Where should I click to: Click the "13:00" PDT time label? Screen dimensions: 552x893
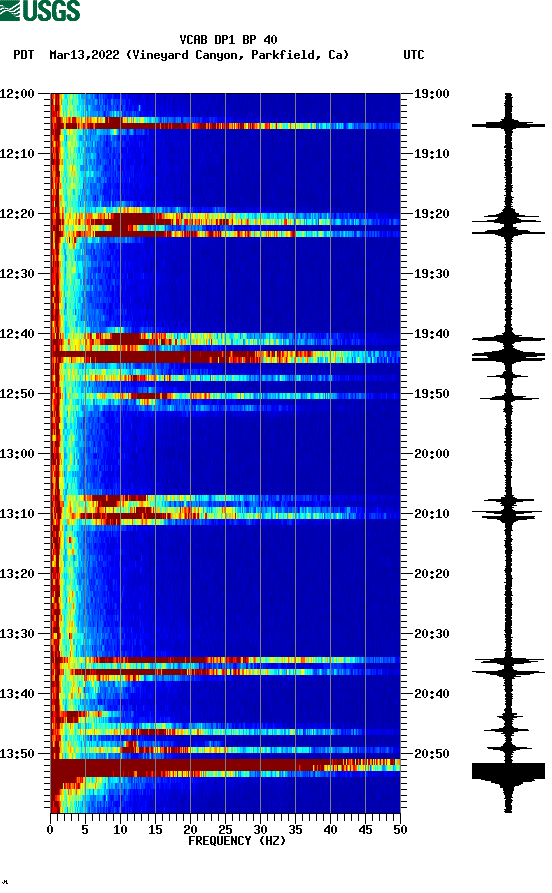coord(18,453)
